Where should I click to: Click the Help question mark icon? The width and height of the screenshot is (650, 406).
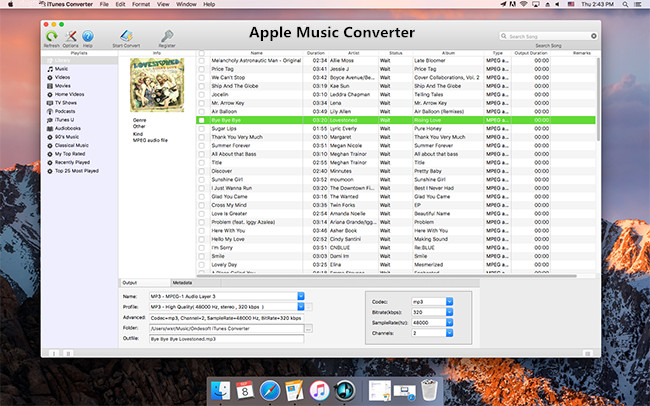point(87,36)
